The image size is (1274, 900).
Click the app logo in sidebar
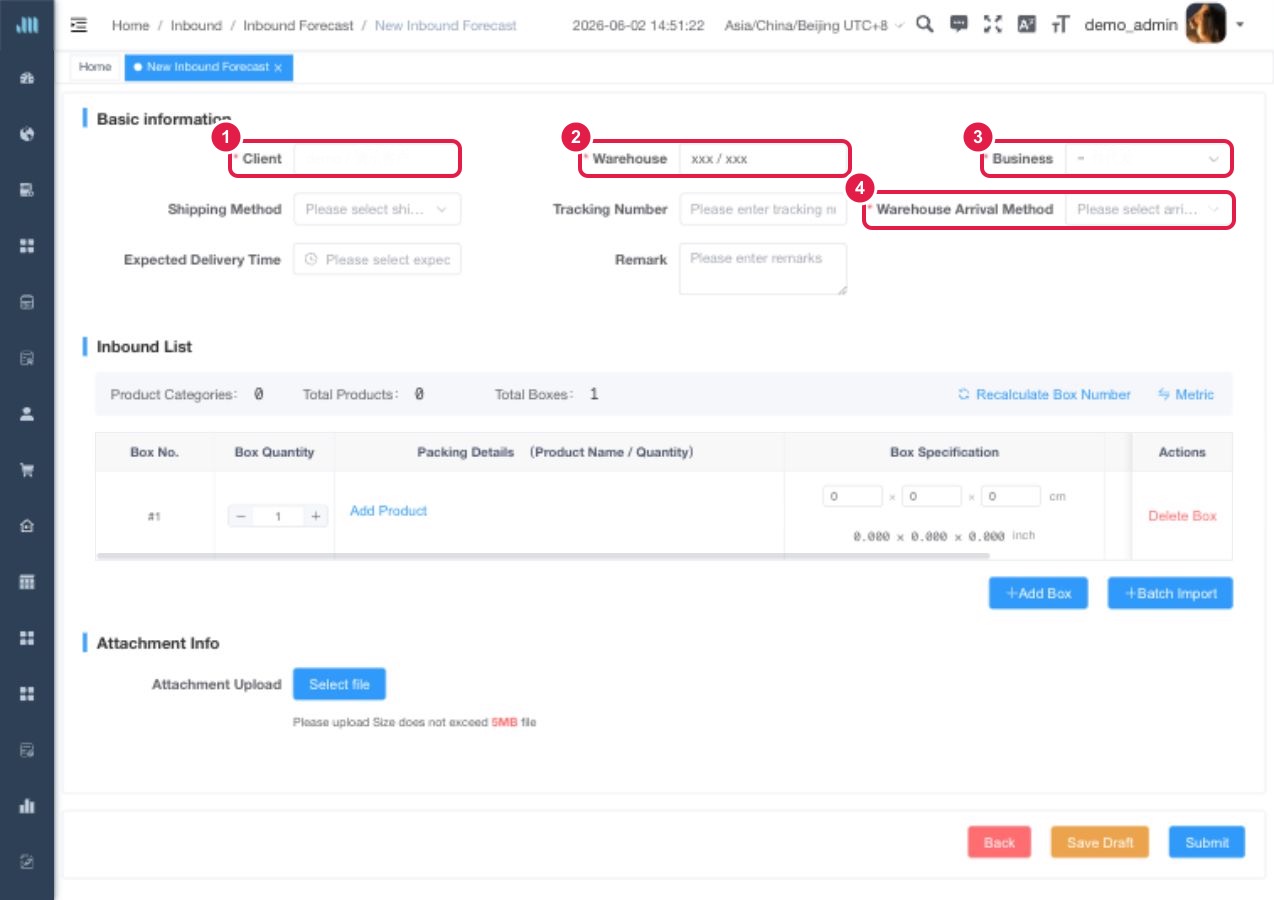pyautogui.click(x=28, y=25)
